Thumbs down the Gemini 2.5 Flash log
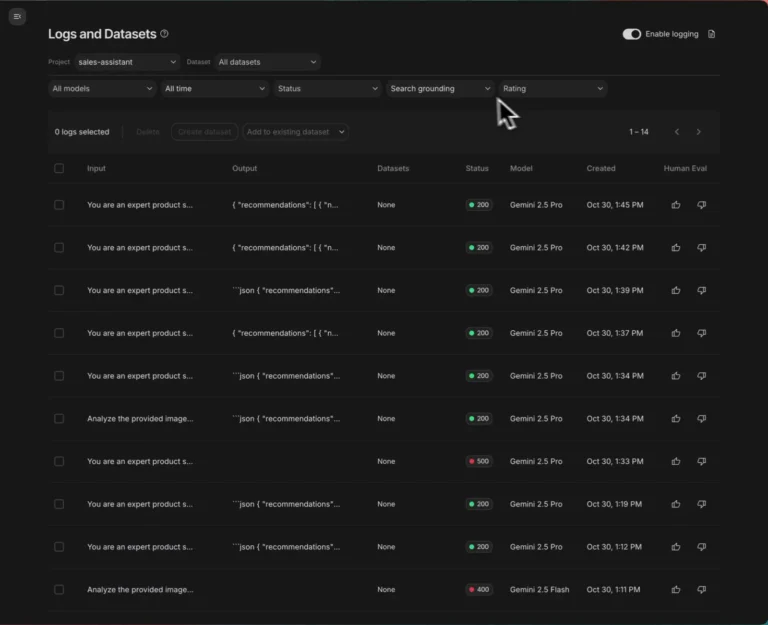Screen dimensions: 768x625 [701, 590]
